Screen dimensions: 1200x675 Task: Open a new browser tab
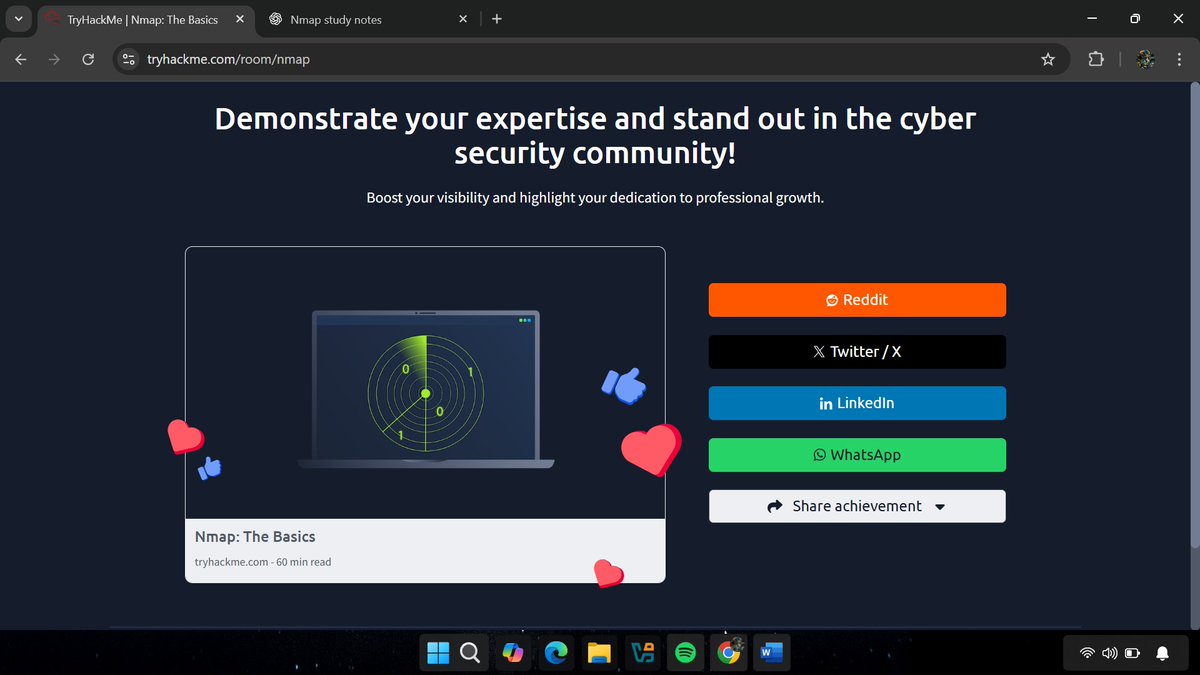click(497, 19)
